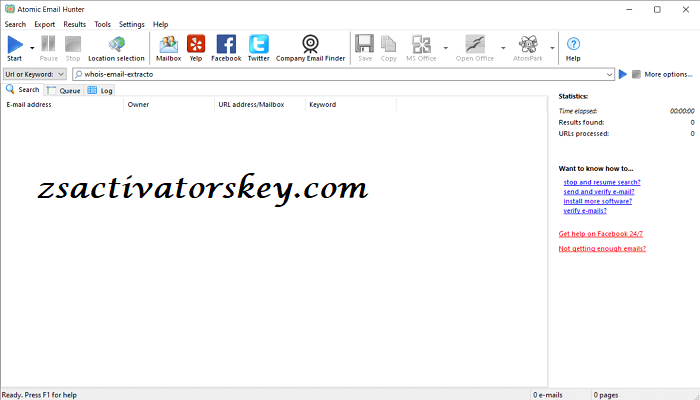This screenshot has height=400, width=700.
Task: Open 'stop and resume search?' link
Action: tap(602, 182)
